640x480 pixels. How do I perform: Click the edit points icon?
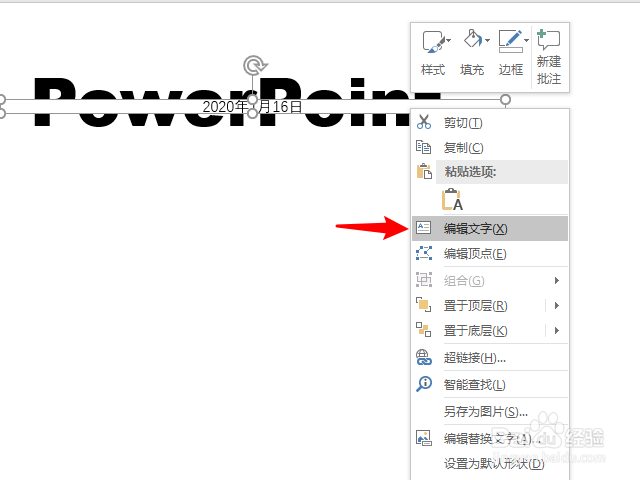tap(424, 253)
